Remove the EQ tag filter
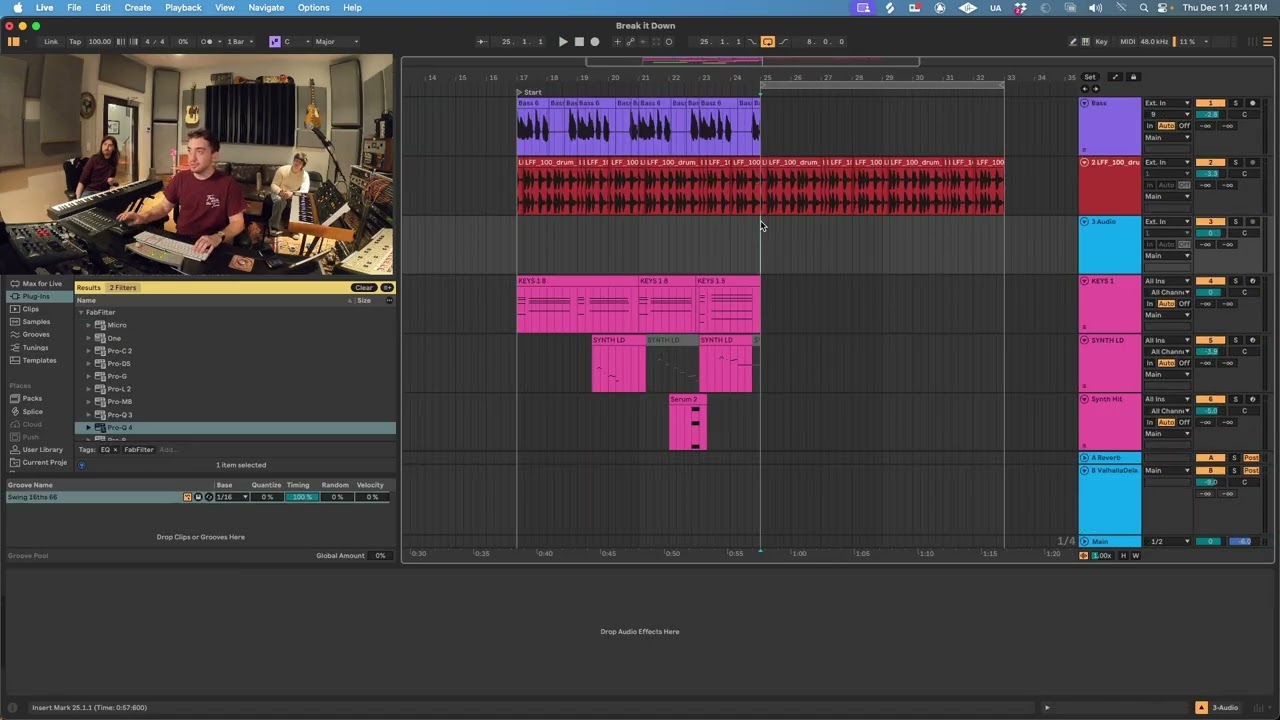Screen dimensions: 1280x720 pyautogui.click(x=115, y=450)
